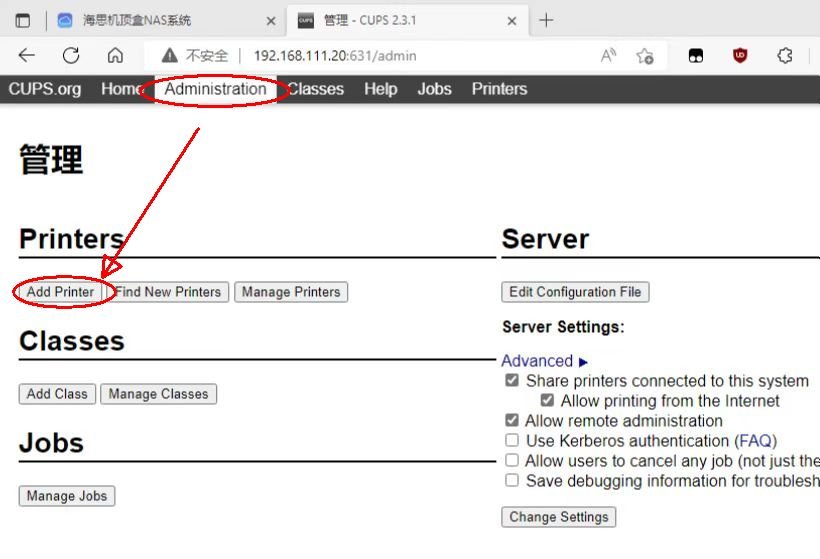820x559 pixels.
Task: Go to the browser home page icon
Action: click(x=115, y=56)
